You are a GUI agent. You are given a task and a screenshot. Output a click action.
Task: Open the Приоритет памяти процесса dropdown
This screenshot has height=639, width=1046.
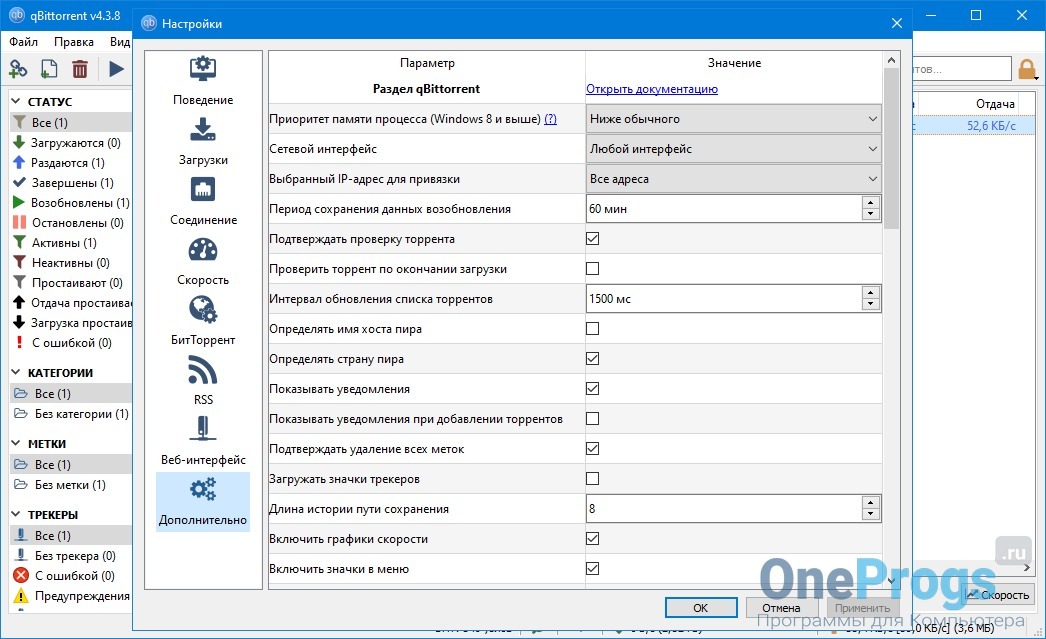pos(734,119)
